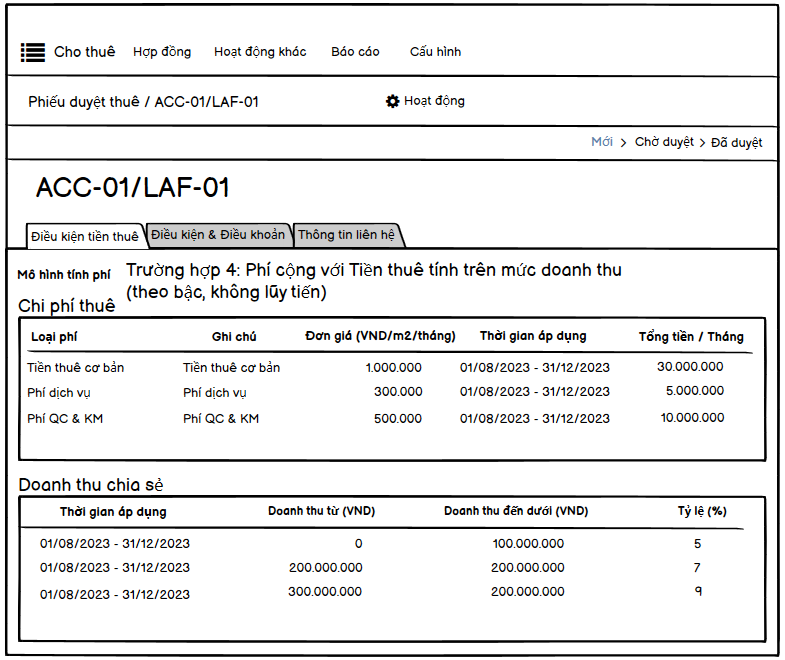
Task: Click the date range in the 5% row
Action: tap(115, 544)
